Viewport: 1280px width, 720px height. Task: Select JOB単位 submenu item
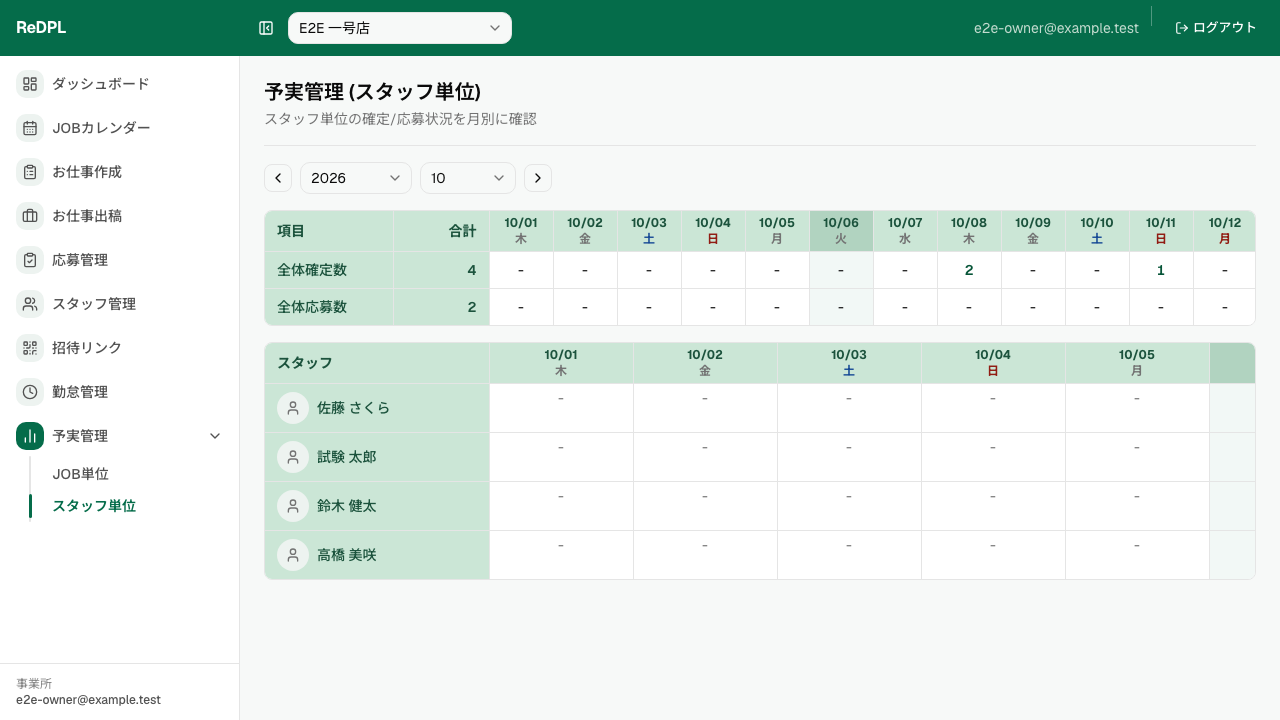(80, 474)
